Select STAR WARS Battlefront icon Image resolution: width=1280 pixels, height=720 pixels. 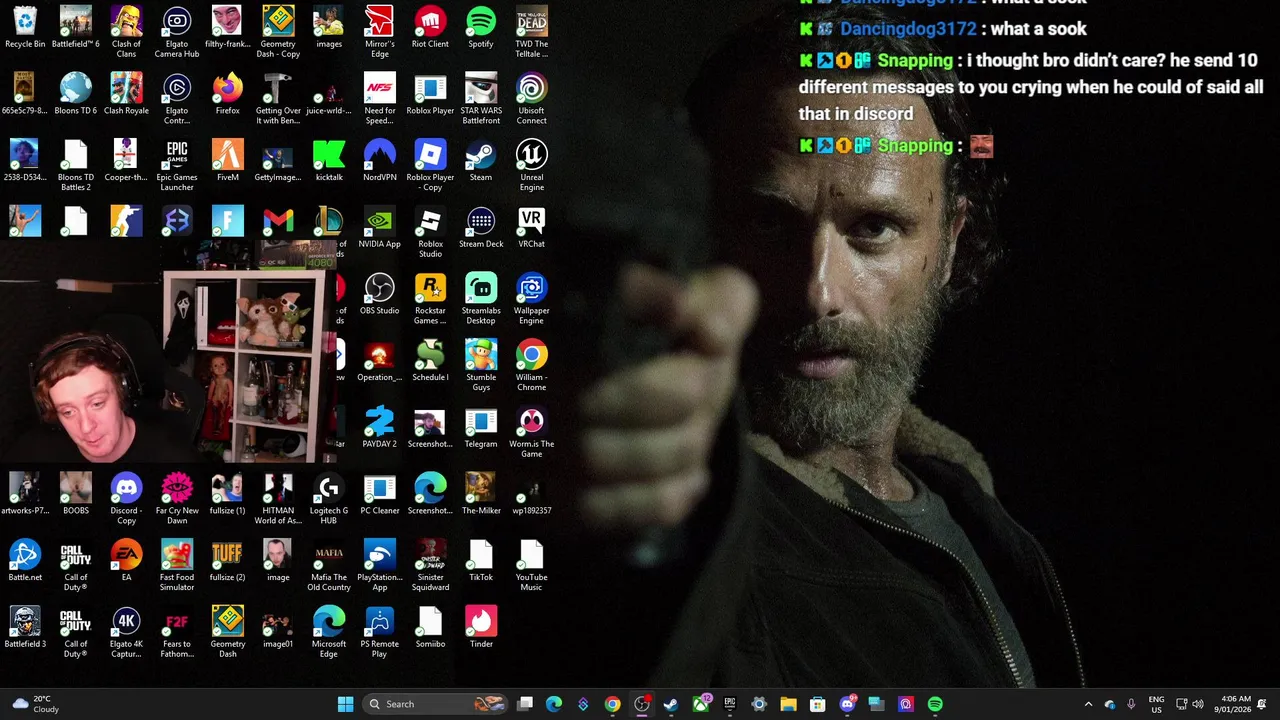(481, 99)
